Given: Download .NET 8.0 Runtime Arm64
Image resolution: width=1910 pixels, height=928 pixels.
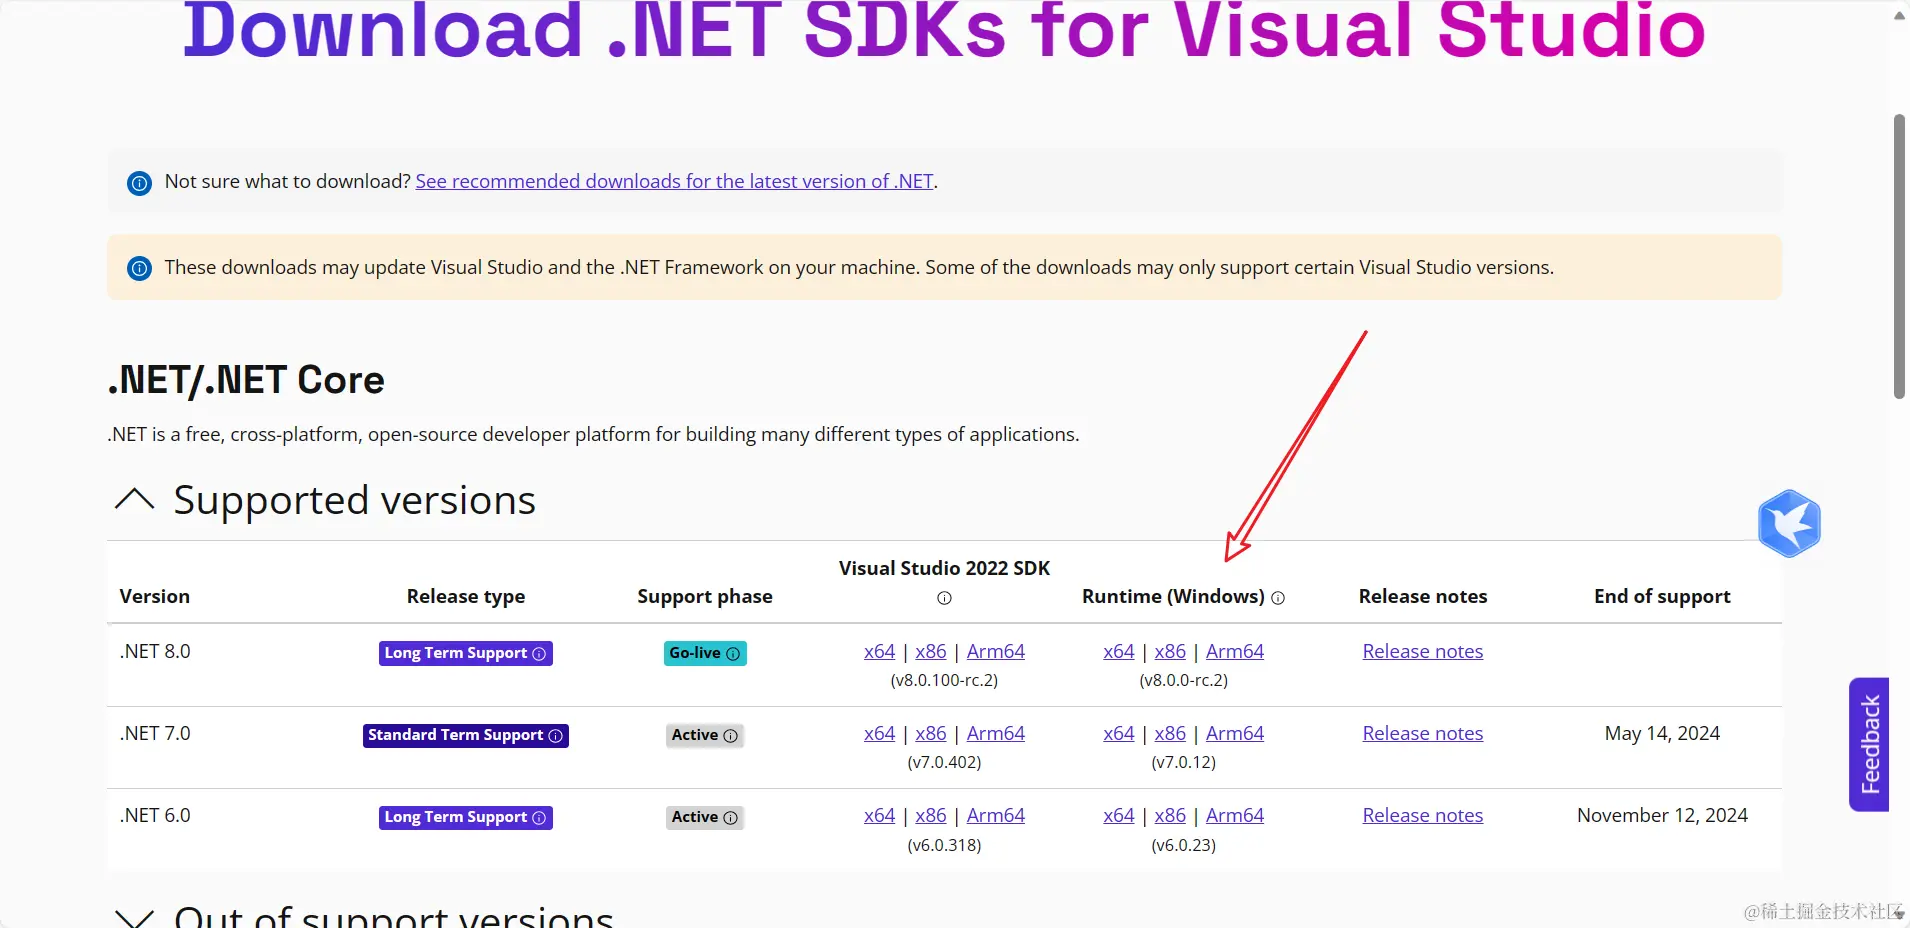Looking at the screenshot, I should [1235, 651].
